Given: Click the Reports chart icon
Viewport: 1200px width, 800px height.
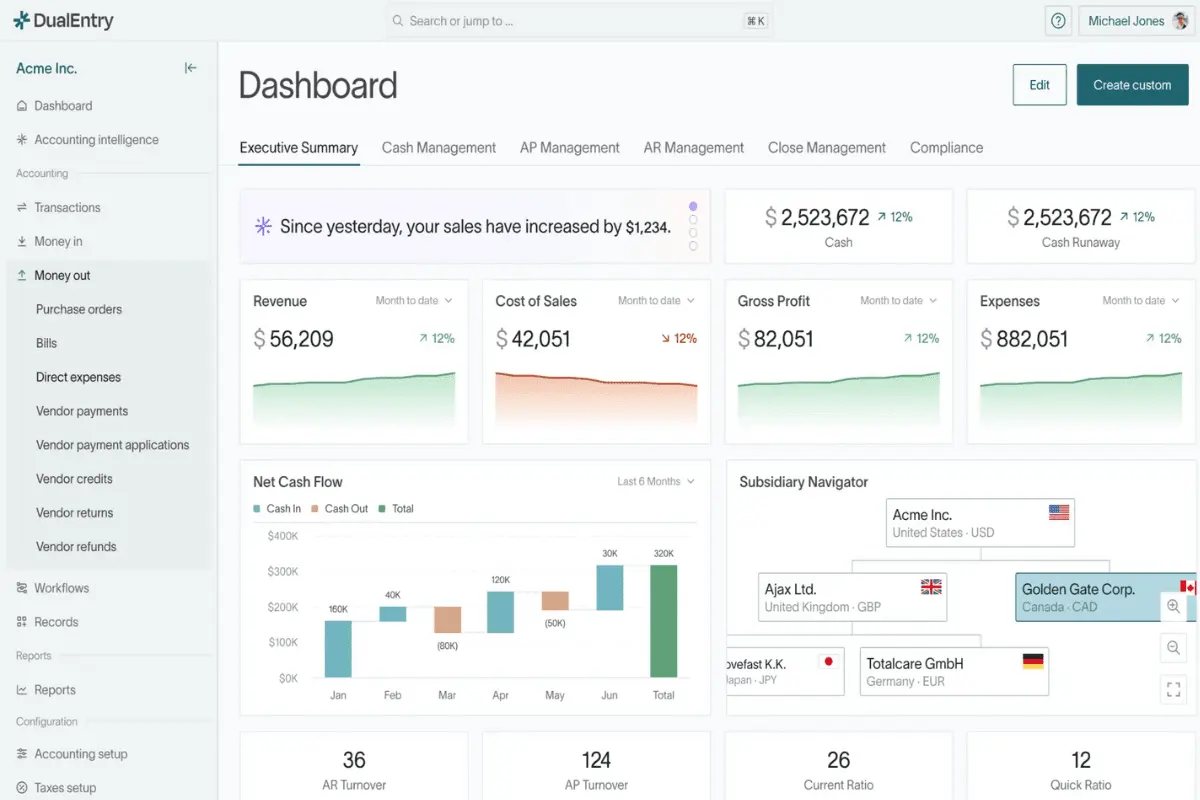Looking at the screenshot, I should point(22,690).
